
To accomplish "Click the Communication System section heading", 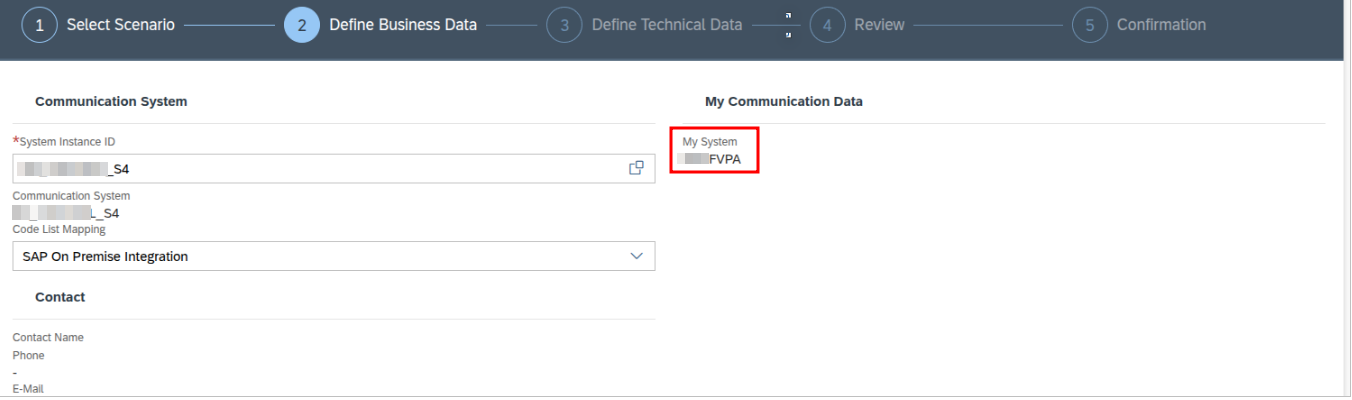I will pos(111,101).
